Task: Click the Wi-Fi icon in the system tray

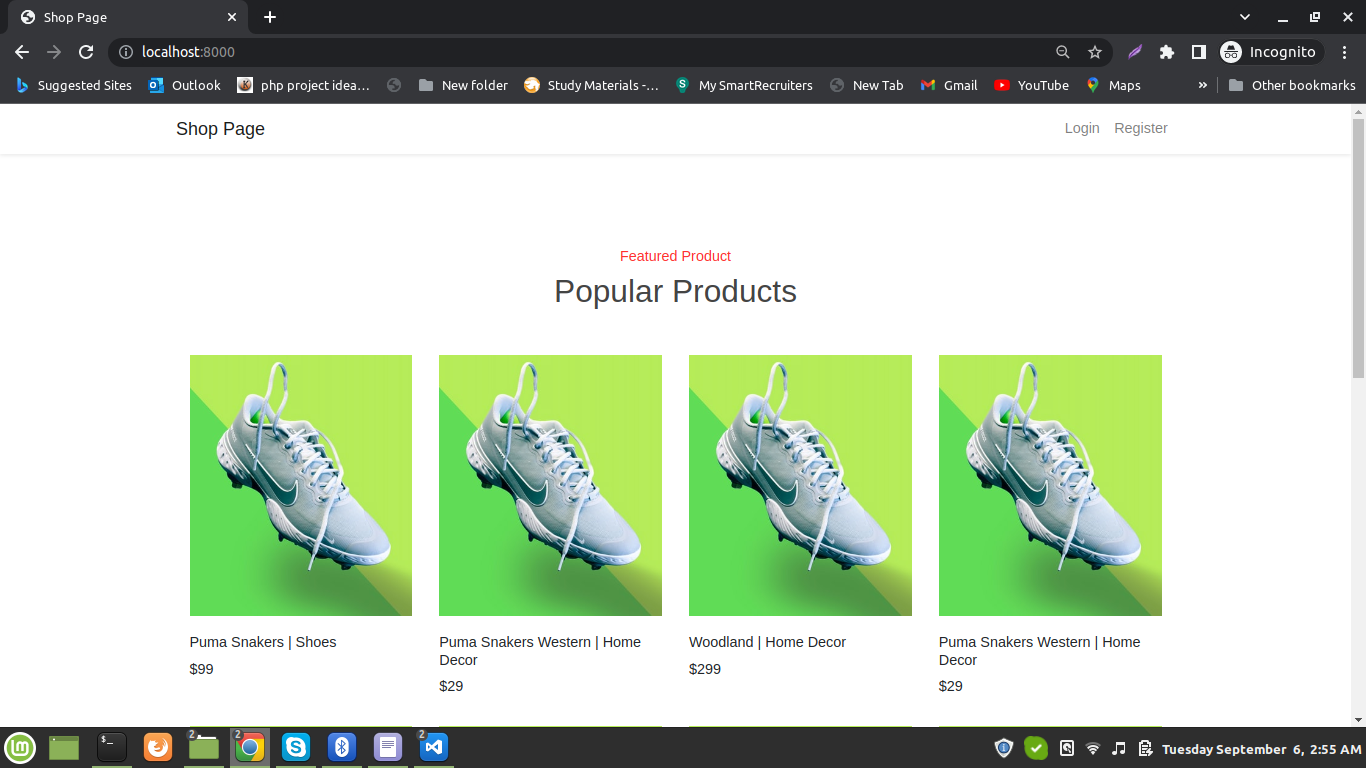Action: coord(1092,747)
